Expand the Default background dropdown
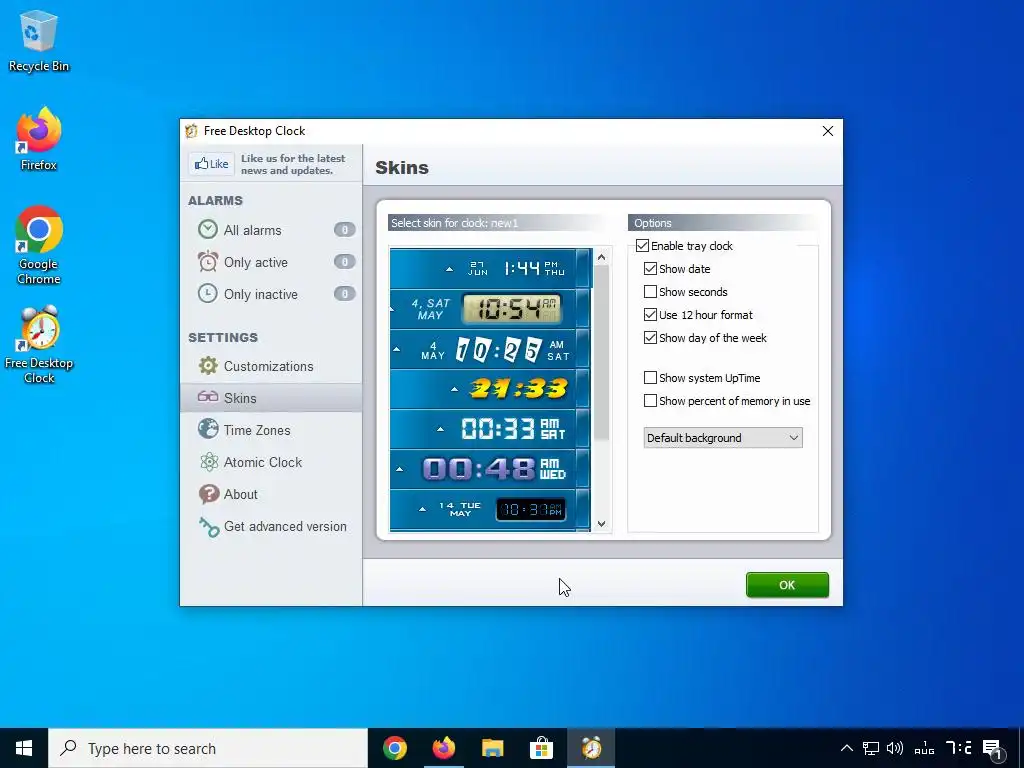This screenshot has width=1024, height=768. [x=723, y=438]
